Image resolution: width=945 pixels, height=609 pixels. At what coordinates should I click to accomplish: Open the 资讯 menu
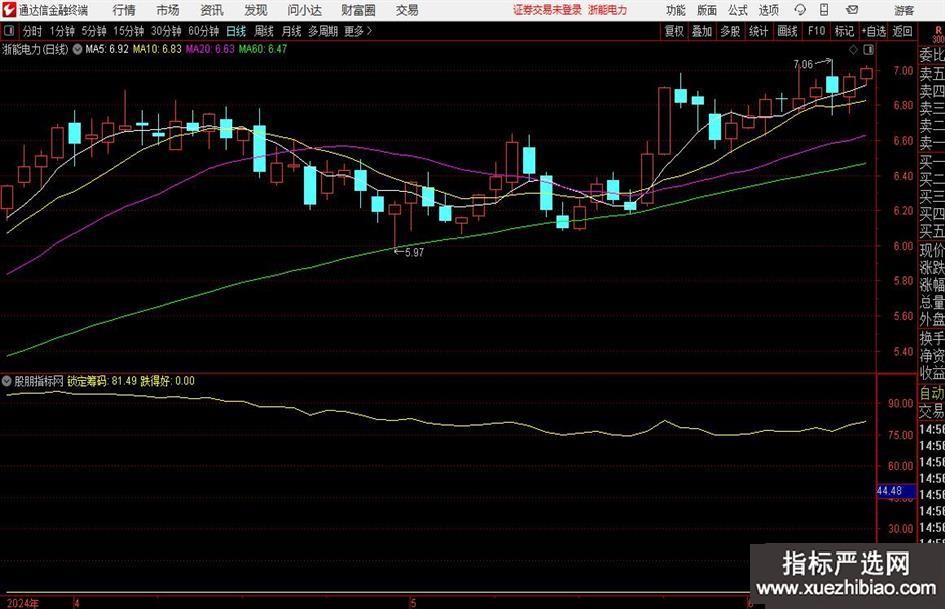(212, 10)
